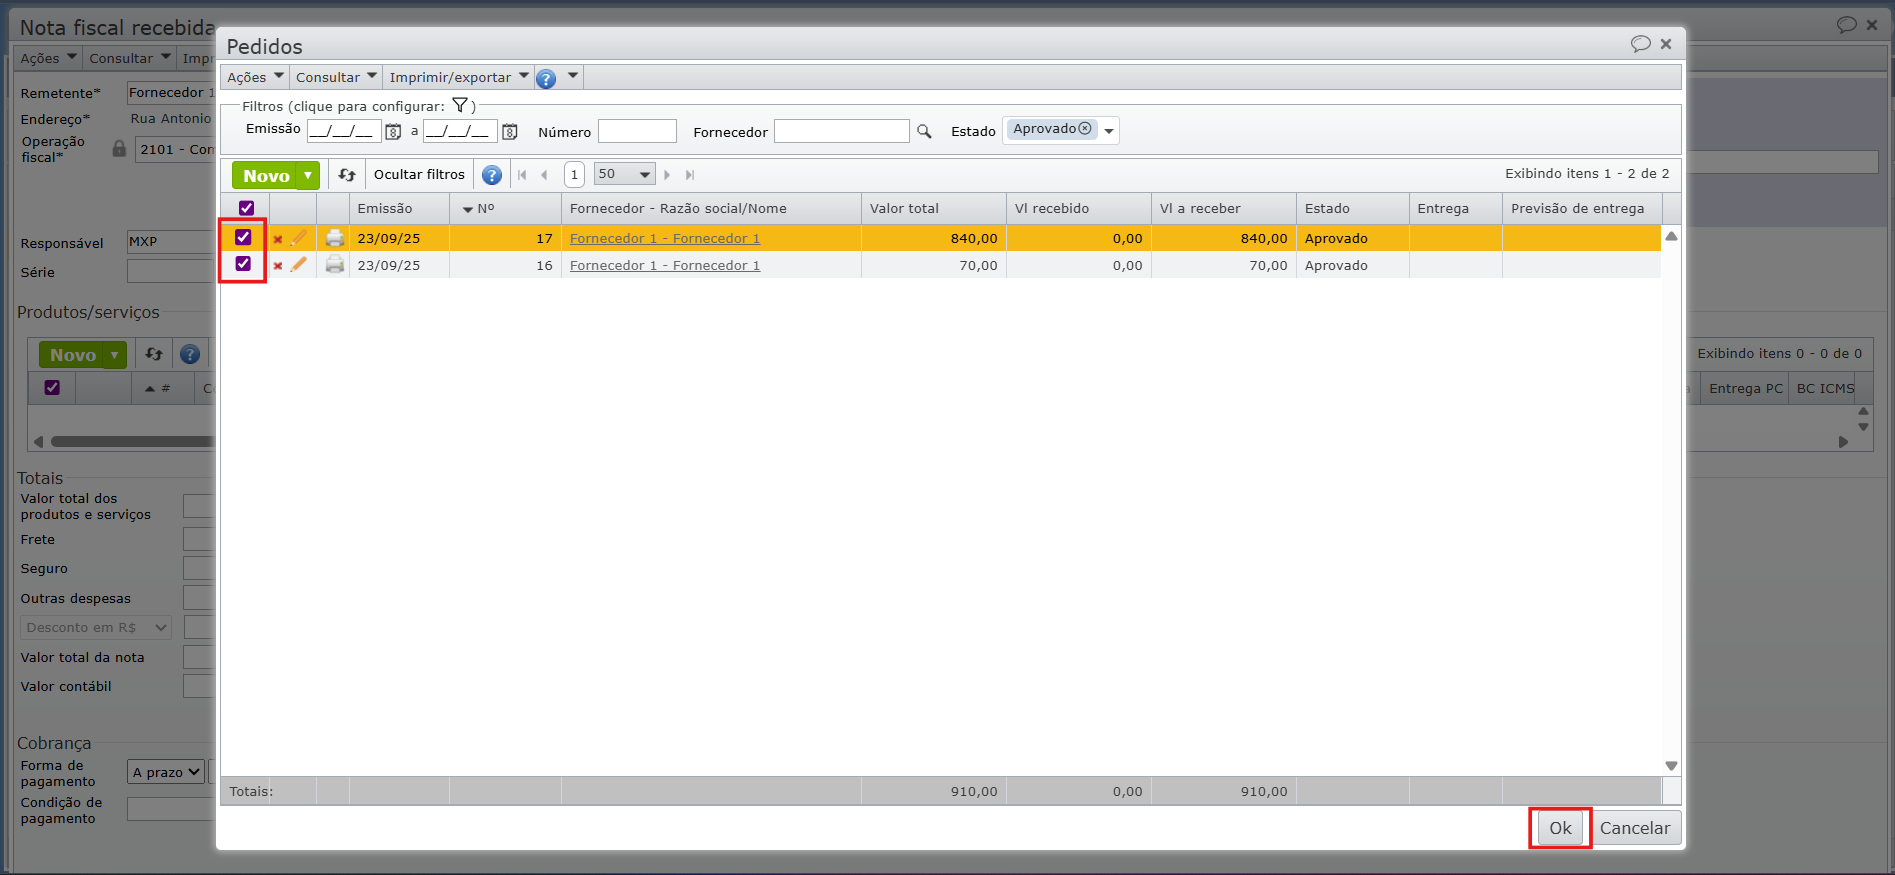The width and height of the screenshot is (1895, 875).
Task: Toggle the select-all checkbox in Pedidos header
Action: pyautogui.click(x=247, y=208)
